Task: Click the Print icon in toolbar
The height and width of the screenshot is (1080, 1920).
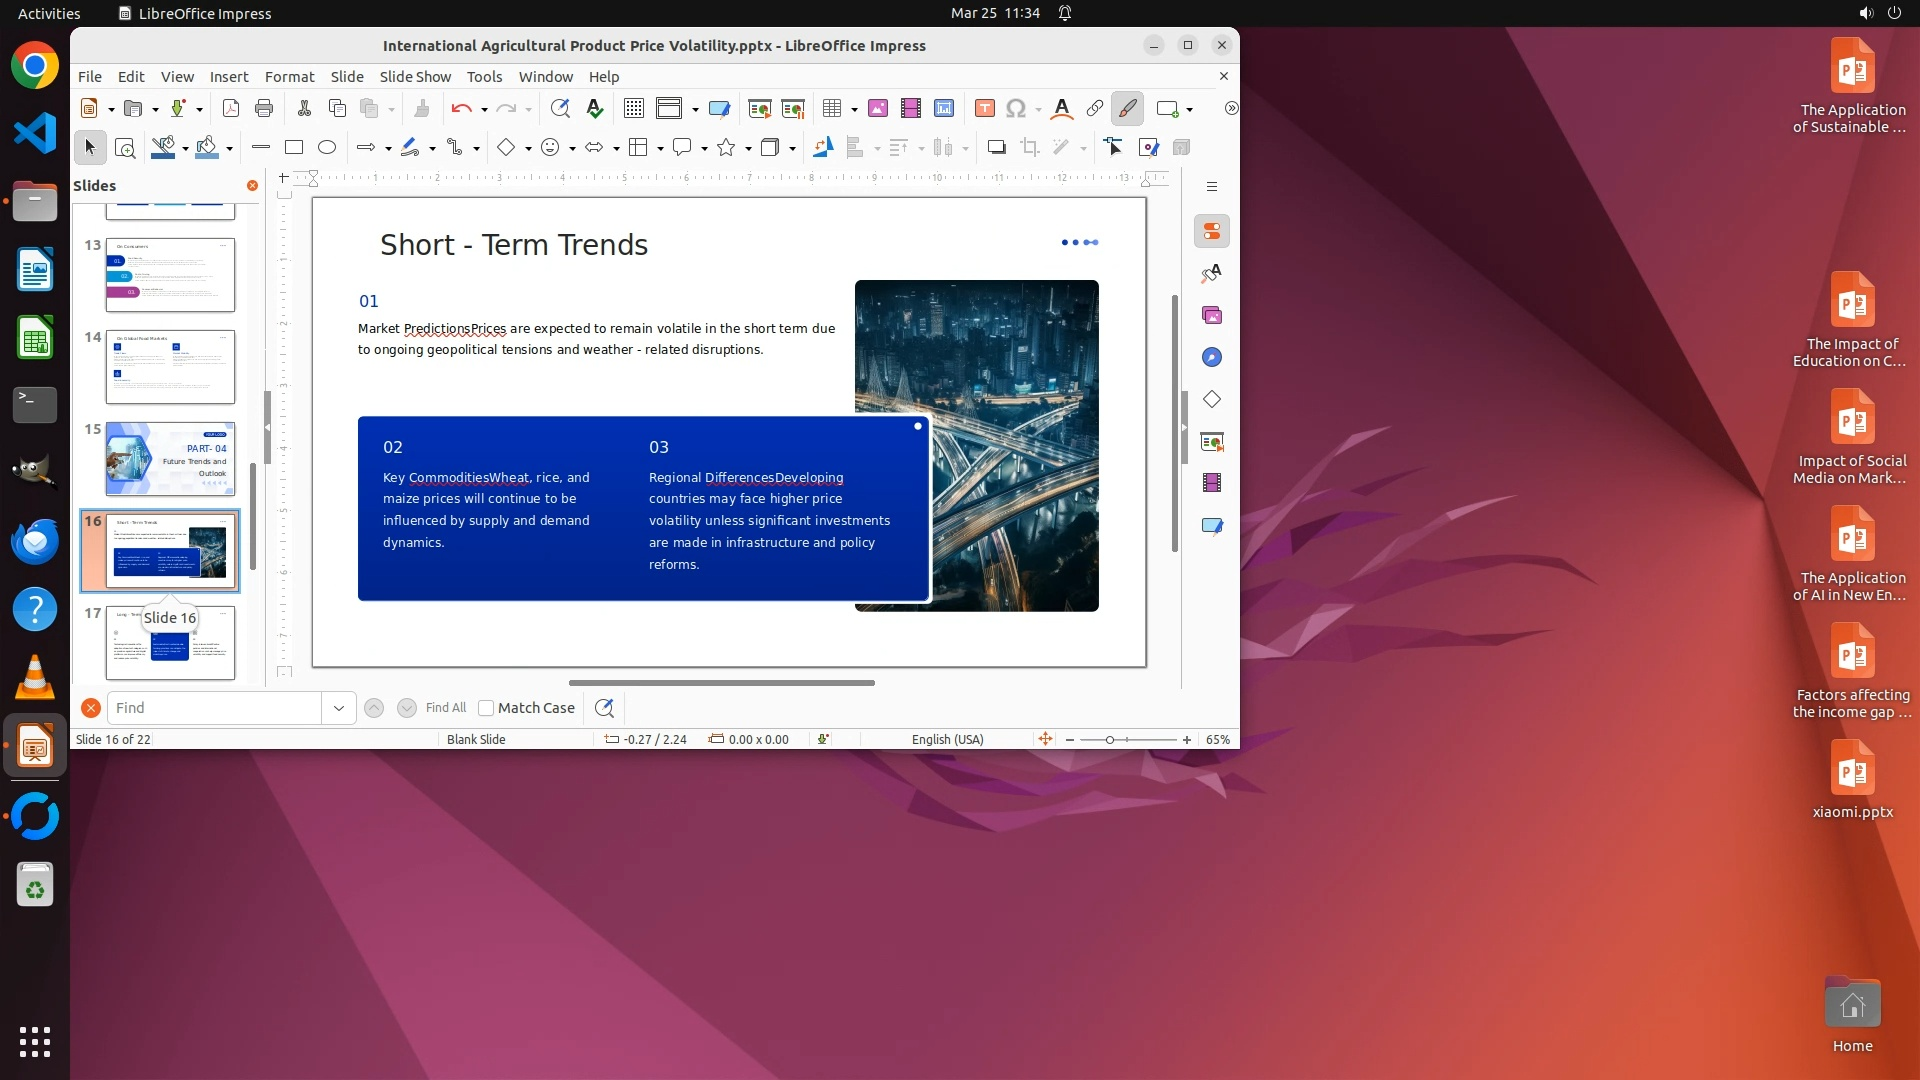Action: [x=264, y=109]
